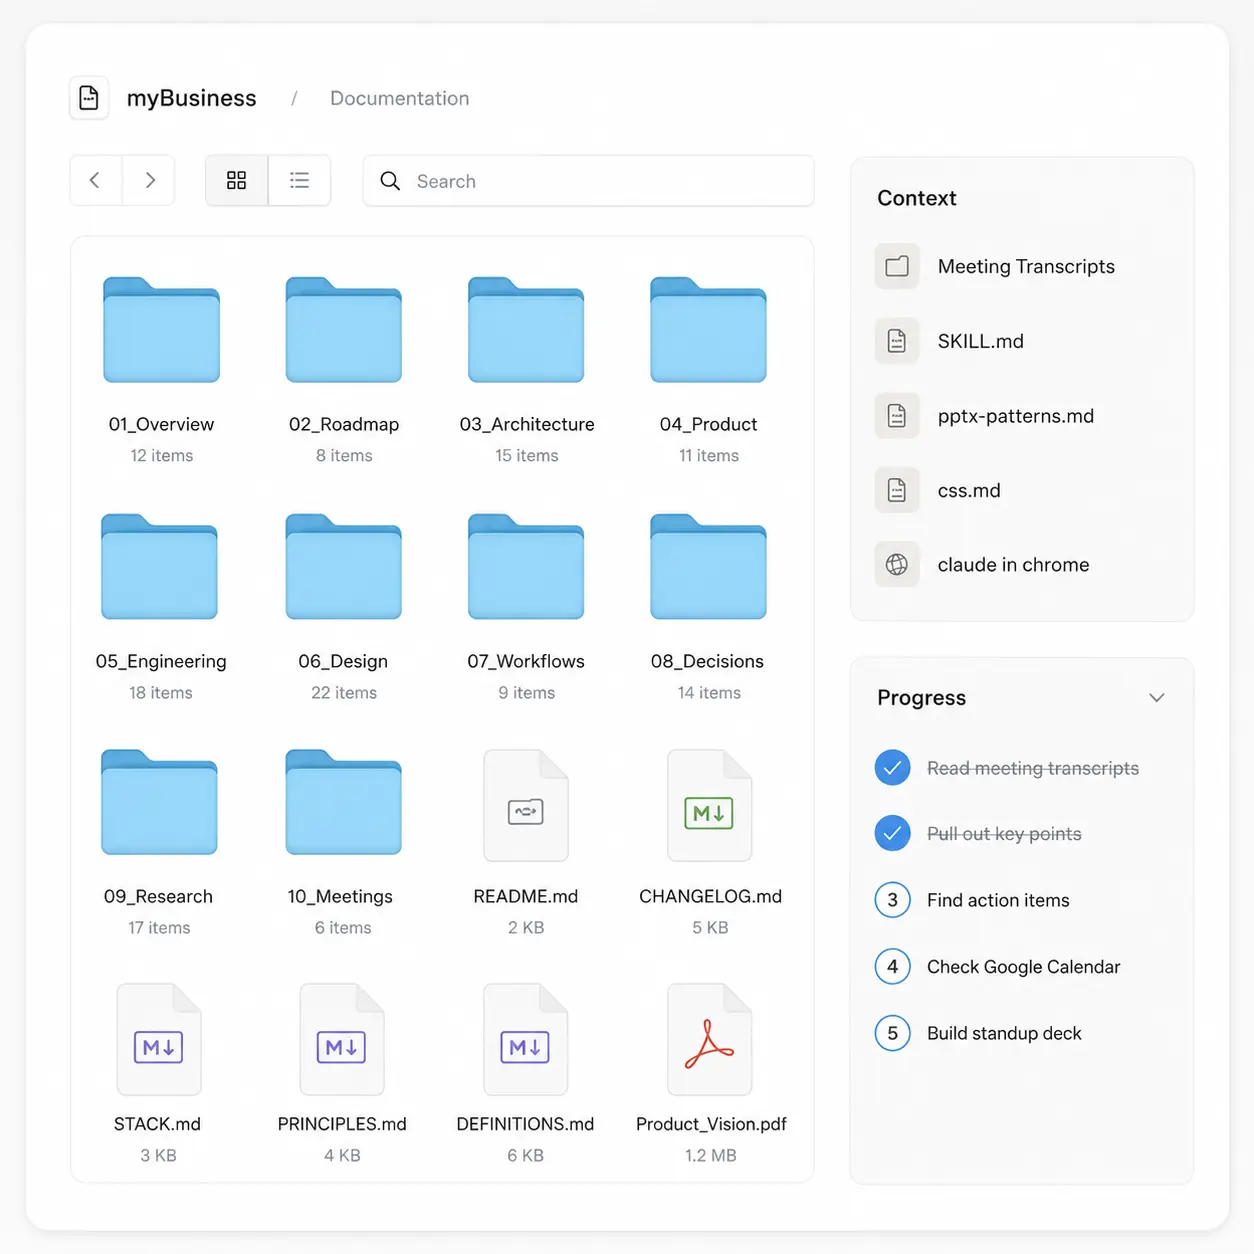Click the PRINCIPLES.md file name

point(342,1124)
